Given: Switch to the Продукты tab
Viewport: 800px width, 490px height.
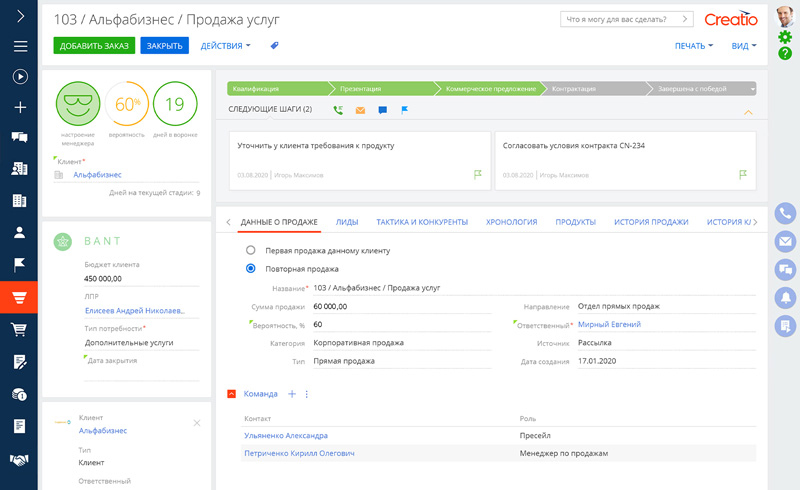Looking at the screenshot, I should click(x=576, y=222).
